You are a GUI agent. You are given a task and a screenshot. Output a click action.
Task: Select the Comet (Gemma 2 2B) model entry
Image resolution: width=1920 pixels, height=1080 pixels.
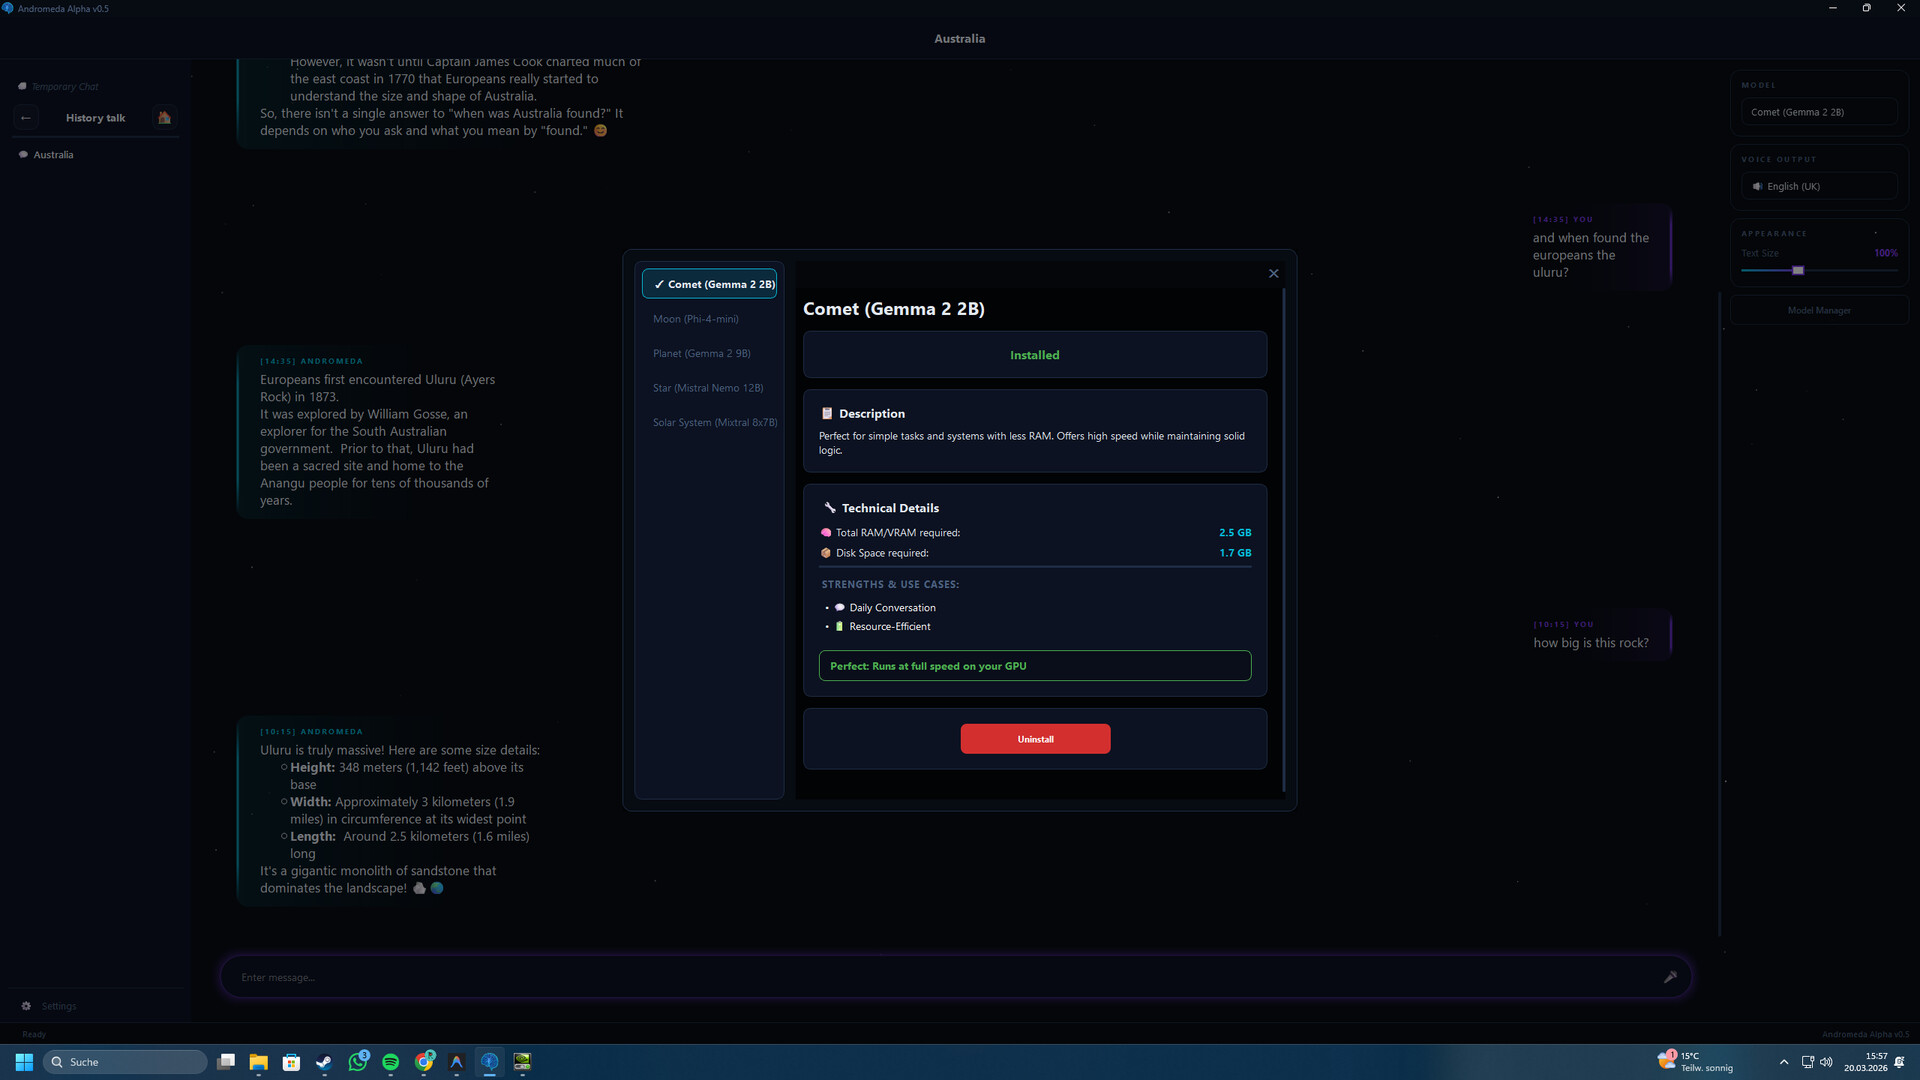[x=710, y=284]
